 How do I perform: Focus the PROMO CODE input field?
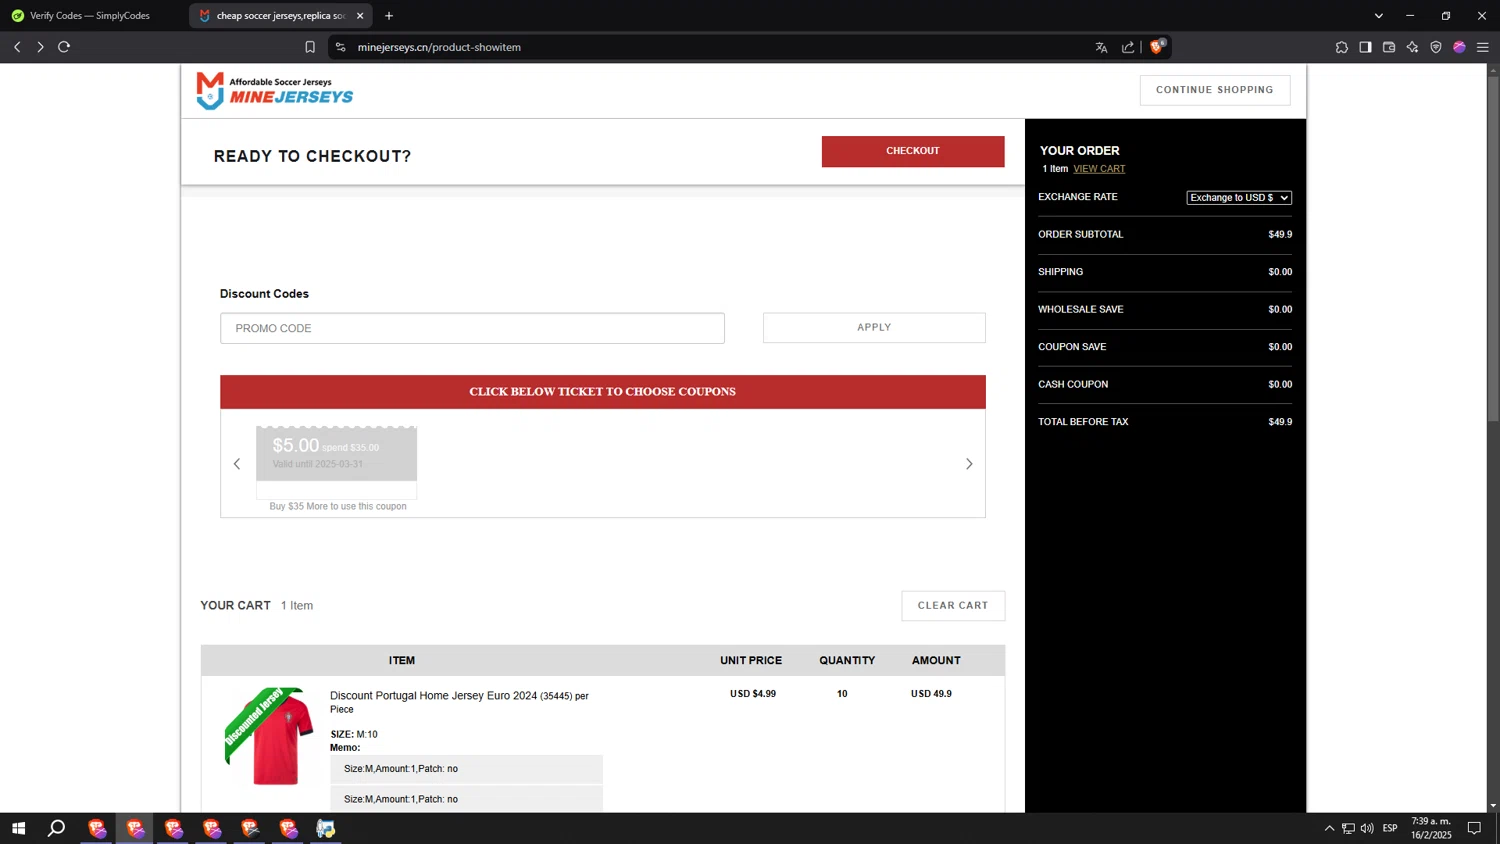(x=472, y=328)
